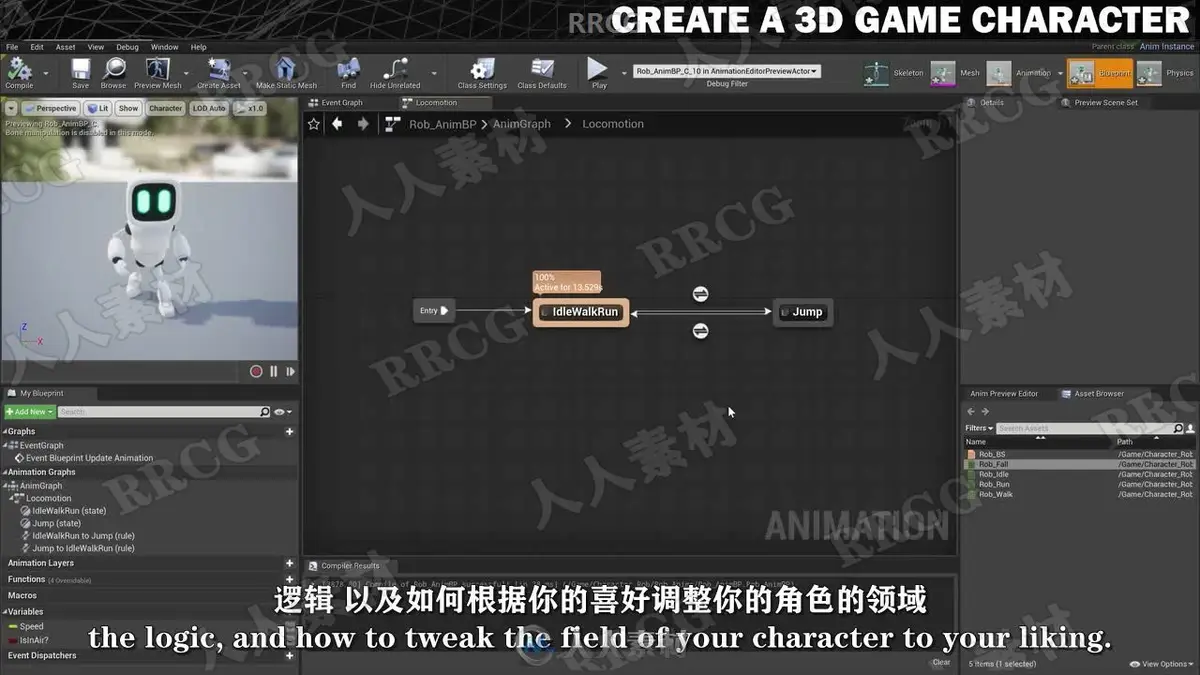
Task: Click Jump to IdleWalkRun transition icon
Action: pyautogui.click(x=701, y=331)
